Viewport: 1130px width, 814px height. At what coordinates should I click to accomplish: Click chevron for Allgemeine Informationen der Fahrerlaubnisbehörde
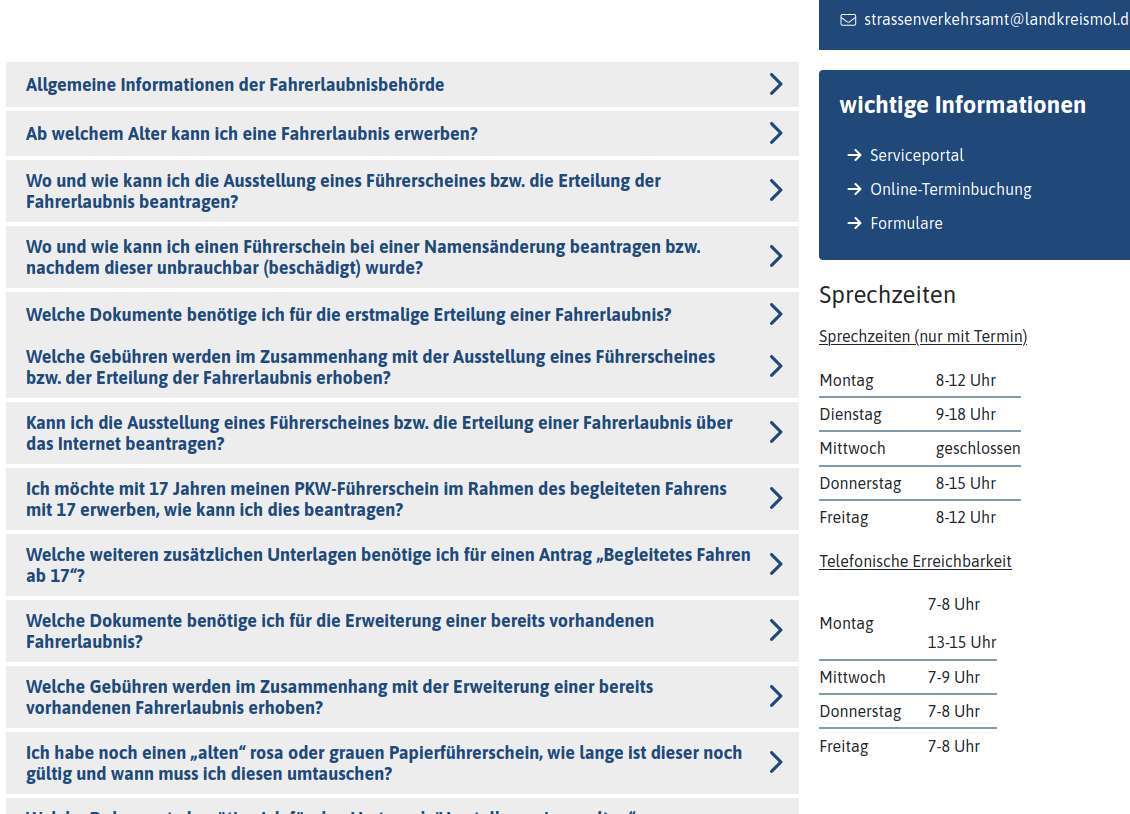point(775,85)
